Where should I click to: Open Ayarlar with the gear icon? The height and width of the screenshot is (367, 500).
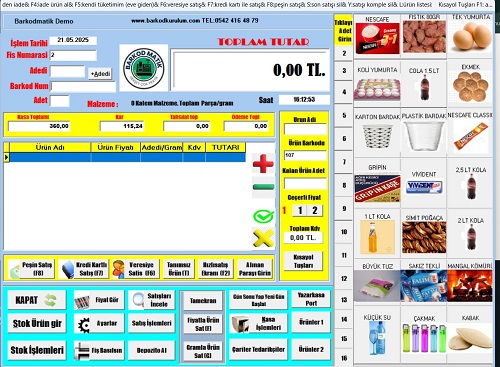pyautogui.click(x=99, y=323)
